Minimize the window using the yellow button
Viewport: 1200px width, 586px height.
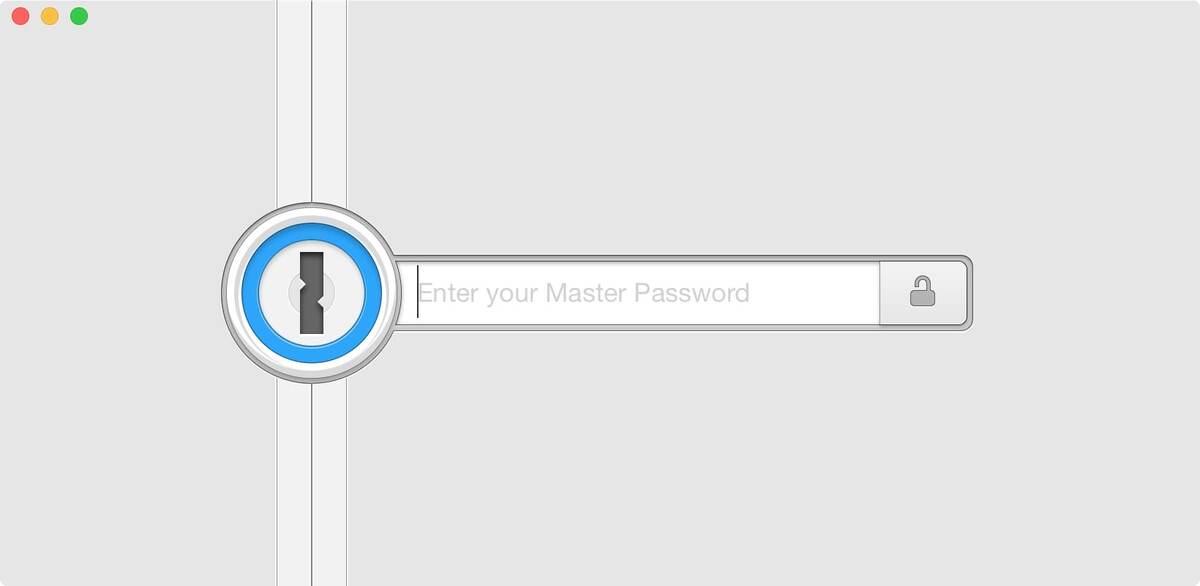click(49, 16)
